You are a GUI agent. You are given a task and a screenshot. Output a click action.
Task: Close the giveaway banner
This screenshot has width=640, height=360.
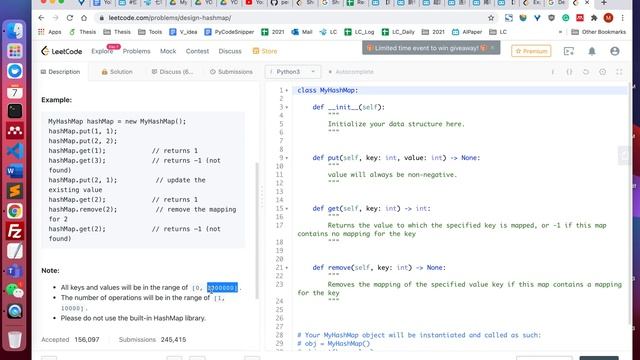(x=492, y=48)
